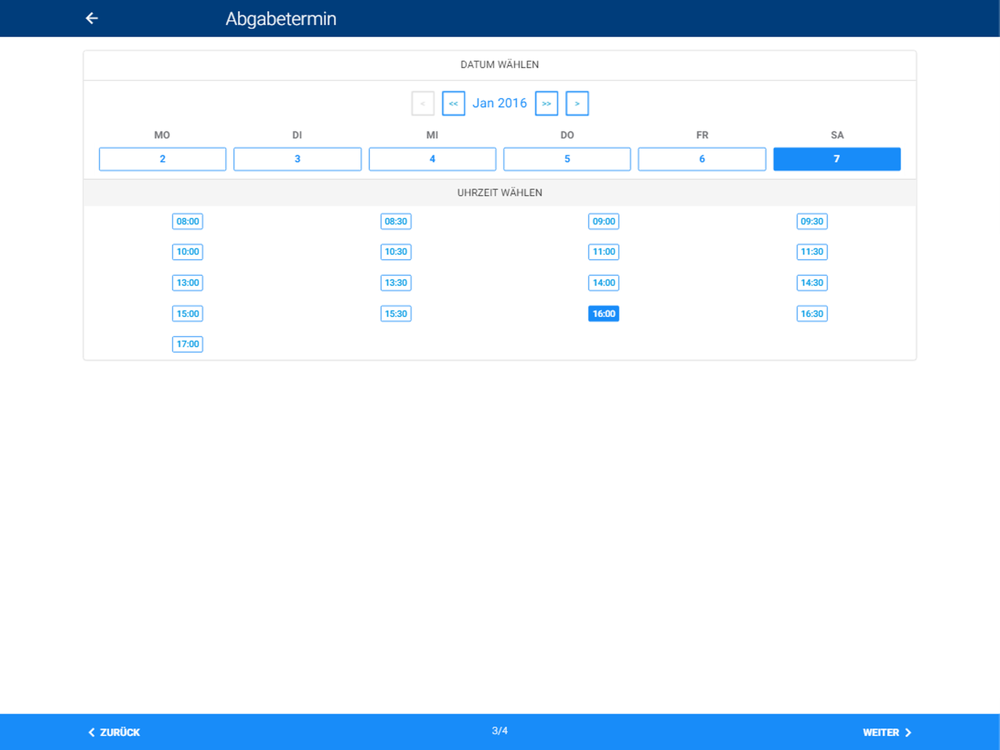Screen dimensions: 1000x750
Task: Choose the 14:00 time slot
Action: (603, 283)
